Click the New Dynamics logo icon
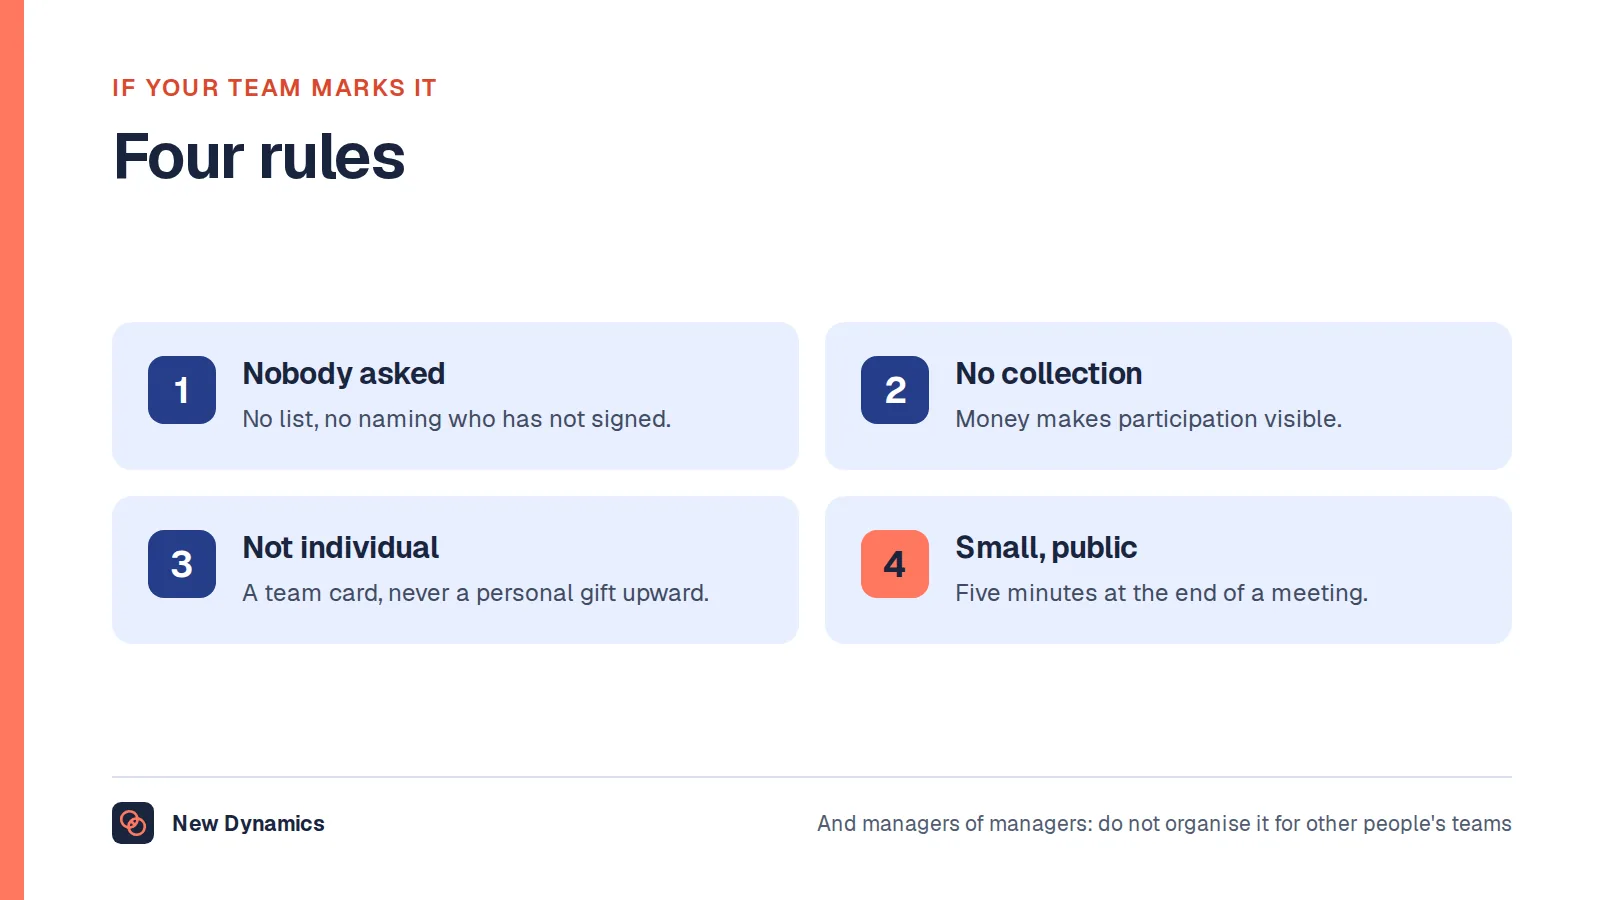1600x900 pixels. pyautogui.click(x=133, y=823)
